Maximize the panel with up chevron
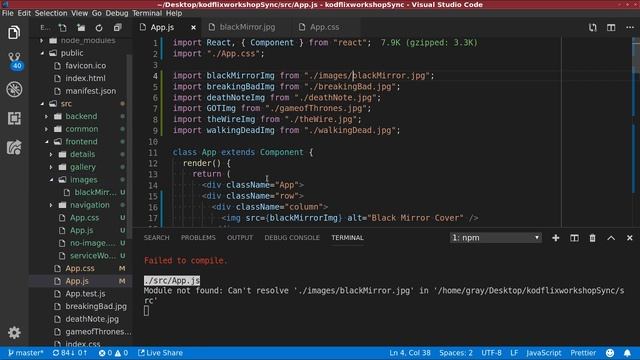 611,238
